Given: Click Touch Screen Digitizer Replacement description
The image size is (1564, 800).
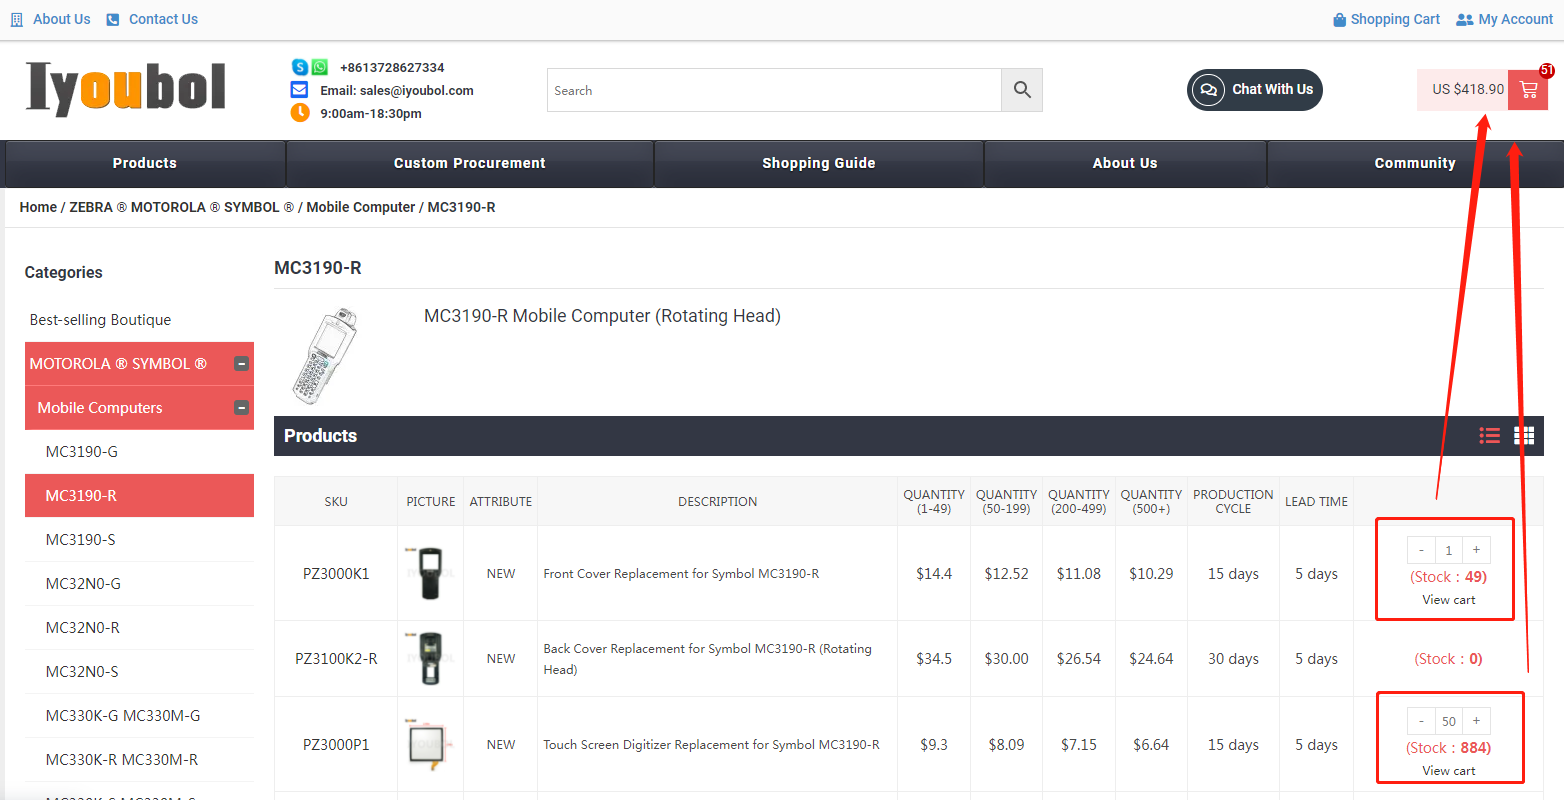Looking at the screenshot, I should (711, 745).
